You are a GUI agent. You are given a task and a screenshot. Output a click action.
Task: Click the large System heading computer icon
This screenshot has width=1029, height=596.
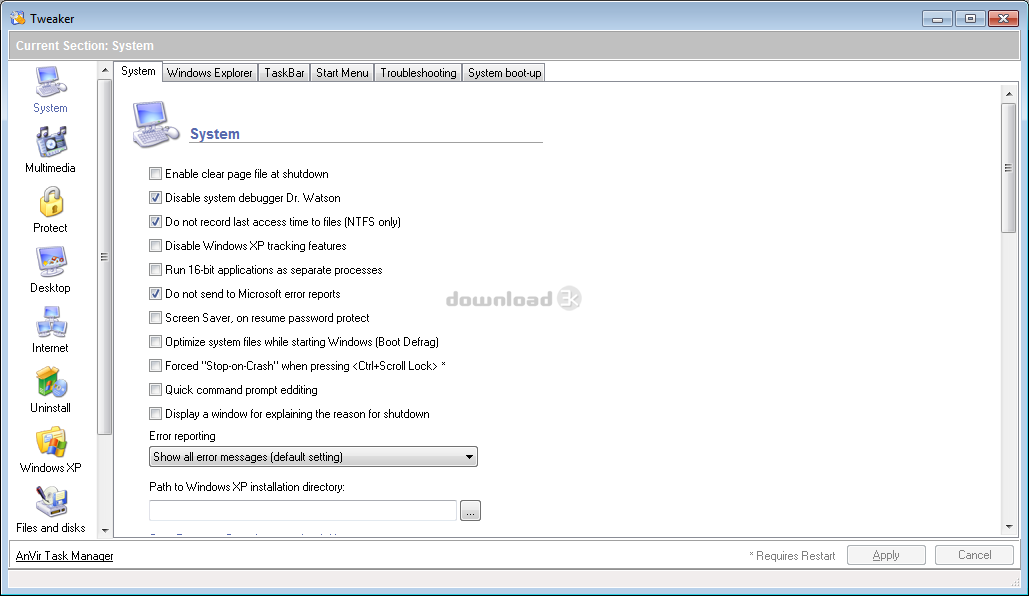click(x=156, y=124)
